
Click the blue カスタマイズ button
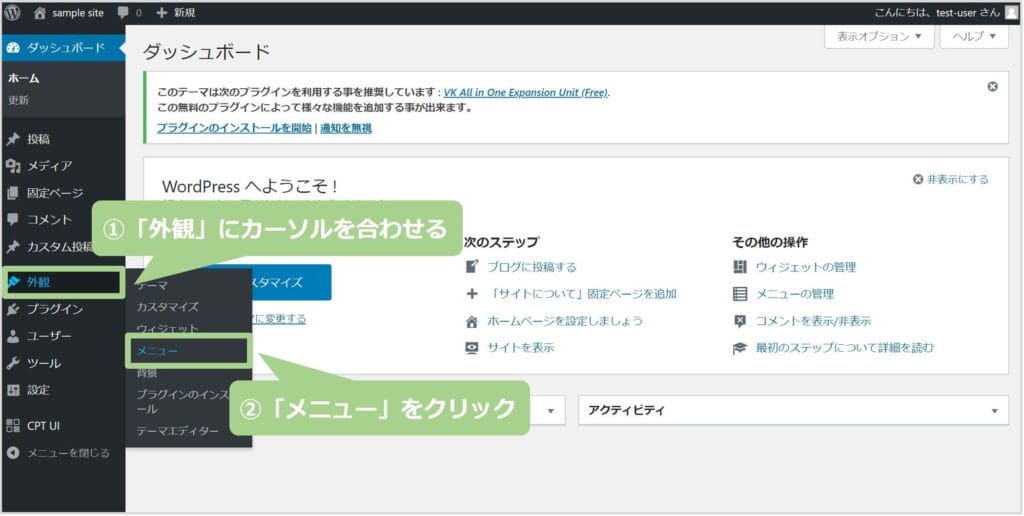pos(291,282)
